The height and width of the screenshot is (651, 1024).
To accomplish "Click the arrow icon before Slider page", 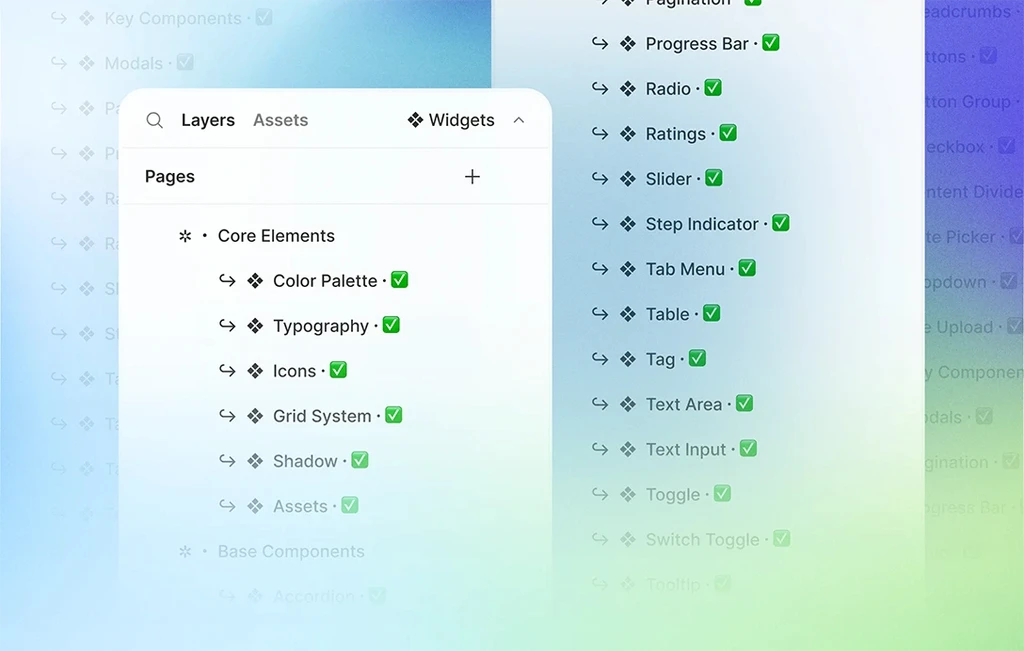I will (599, 178).
